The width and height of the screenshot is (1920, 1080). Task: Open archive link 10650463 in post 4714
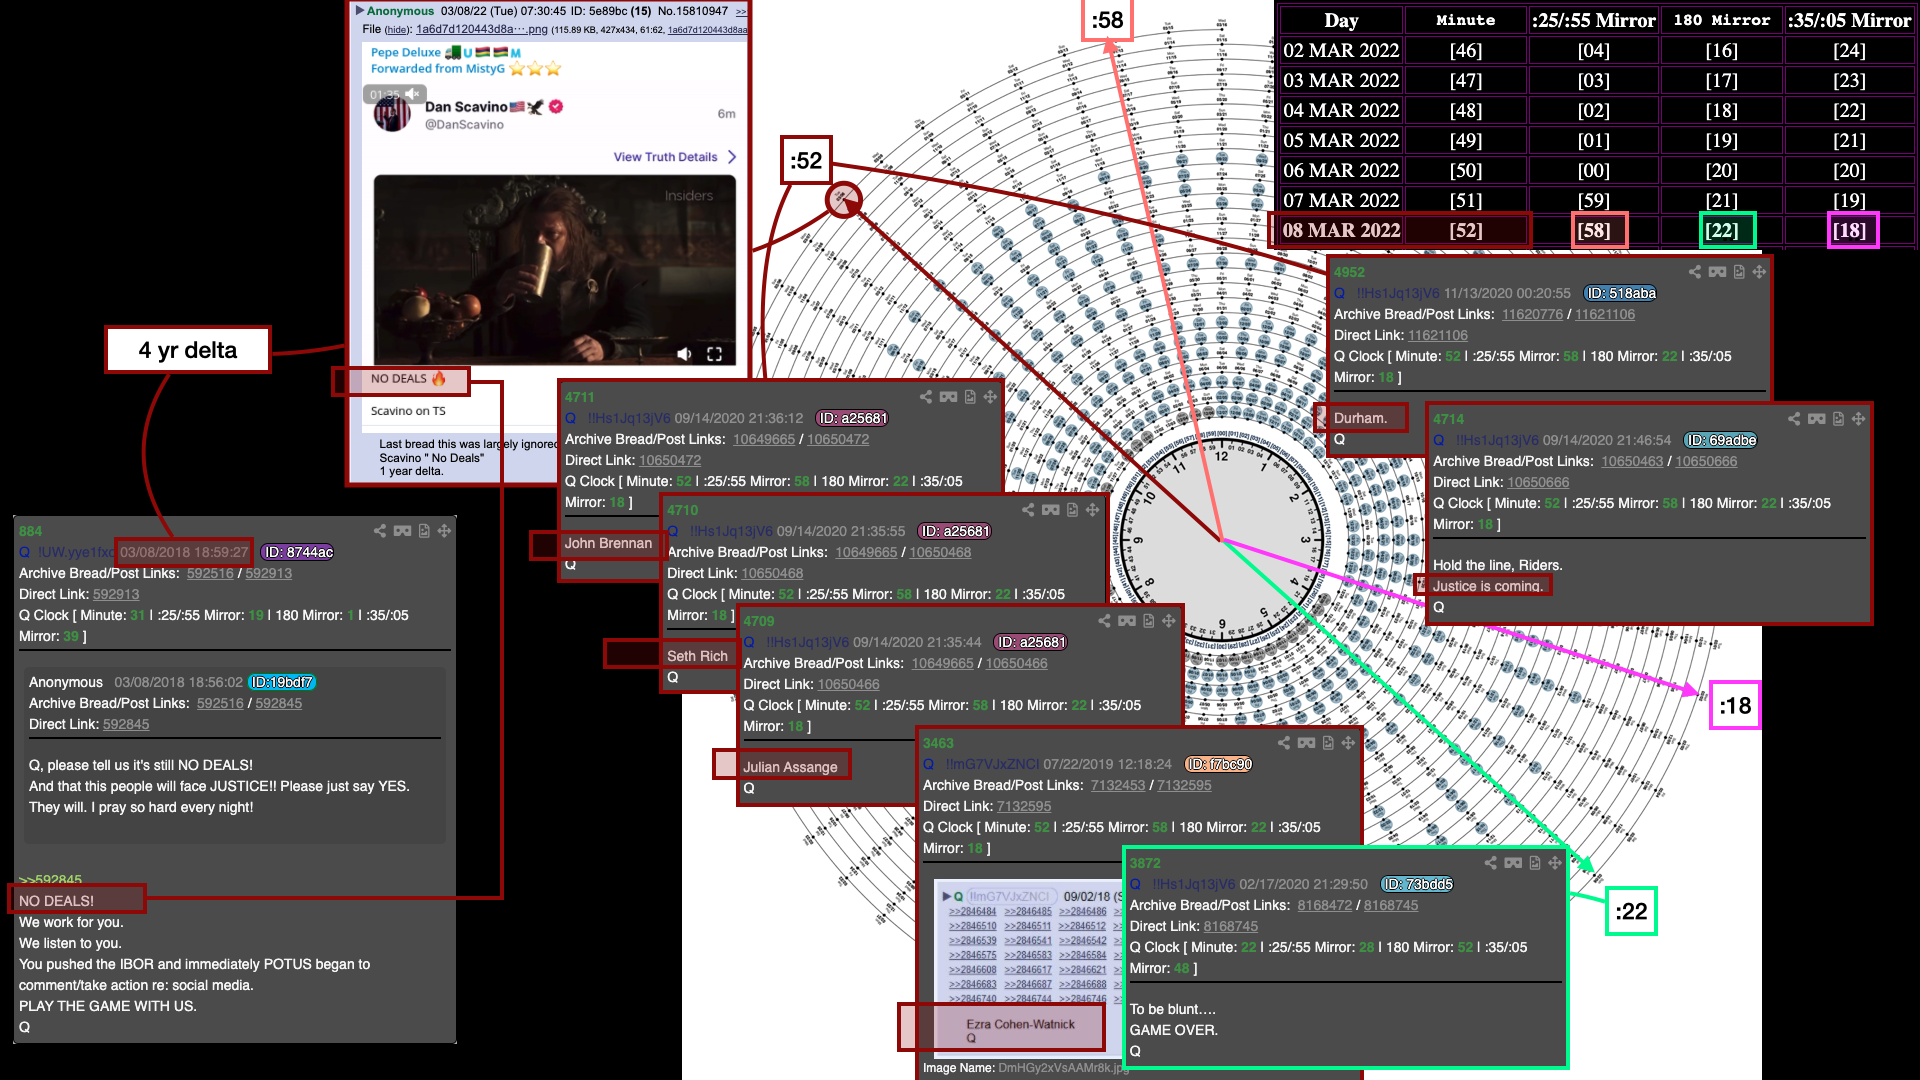[1632, 461]
